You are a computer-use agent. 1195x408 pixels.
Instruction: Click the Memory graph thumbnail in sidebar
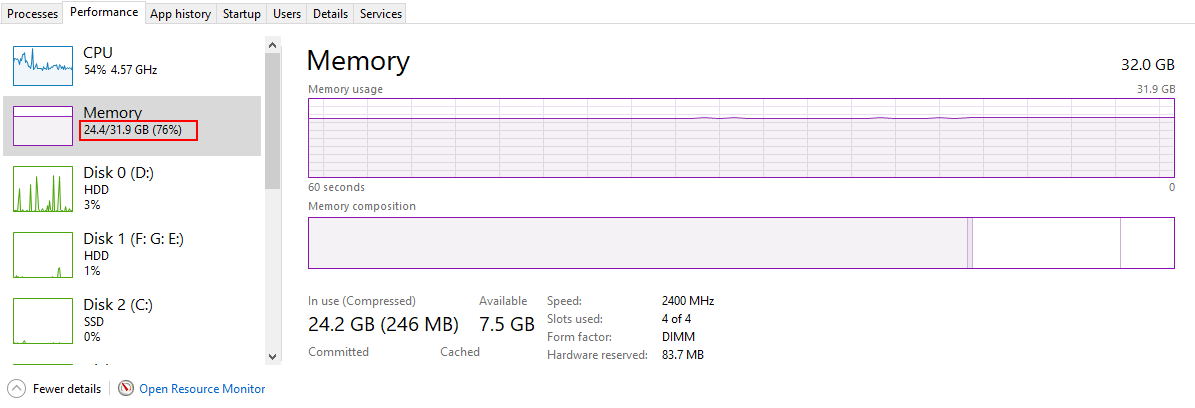pos(43,126)
